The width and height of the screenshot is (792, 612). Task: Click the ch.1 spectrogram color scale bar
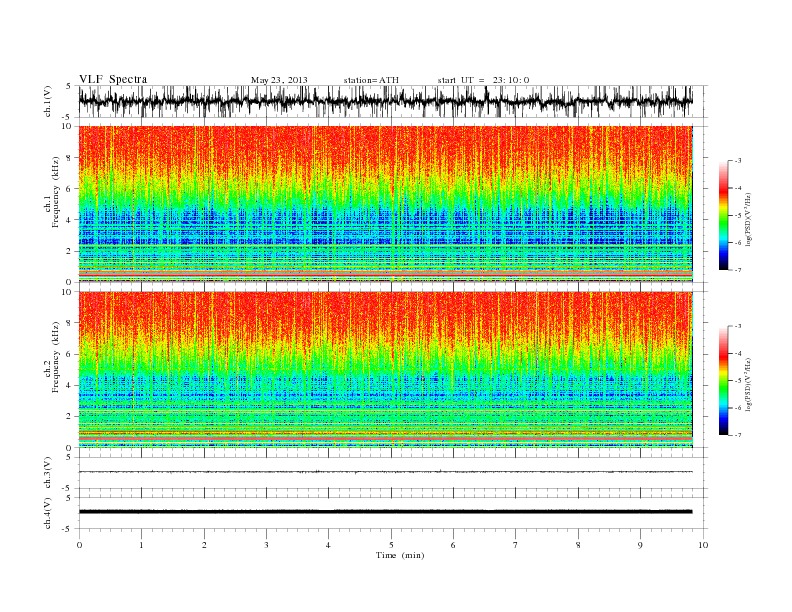[x=724, y=215]
